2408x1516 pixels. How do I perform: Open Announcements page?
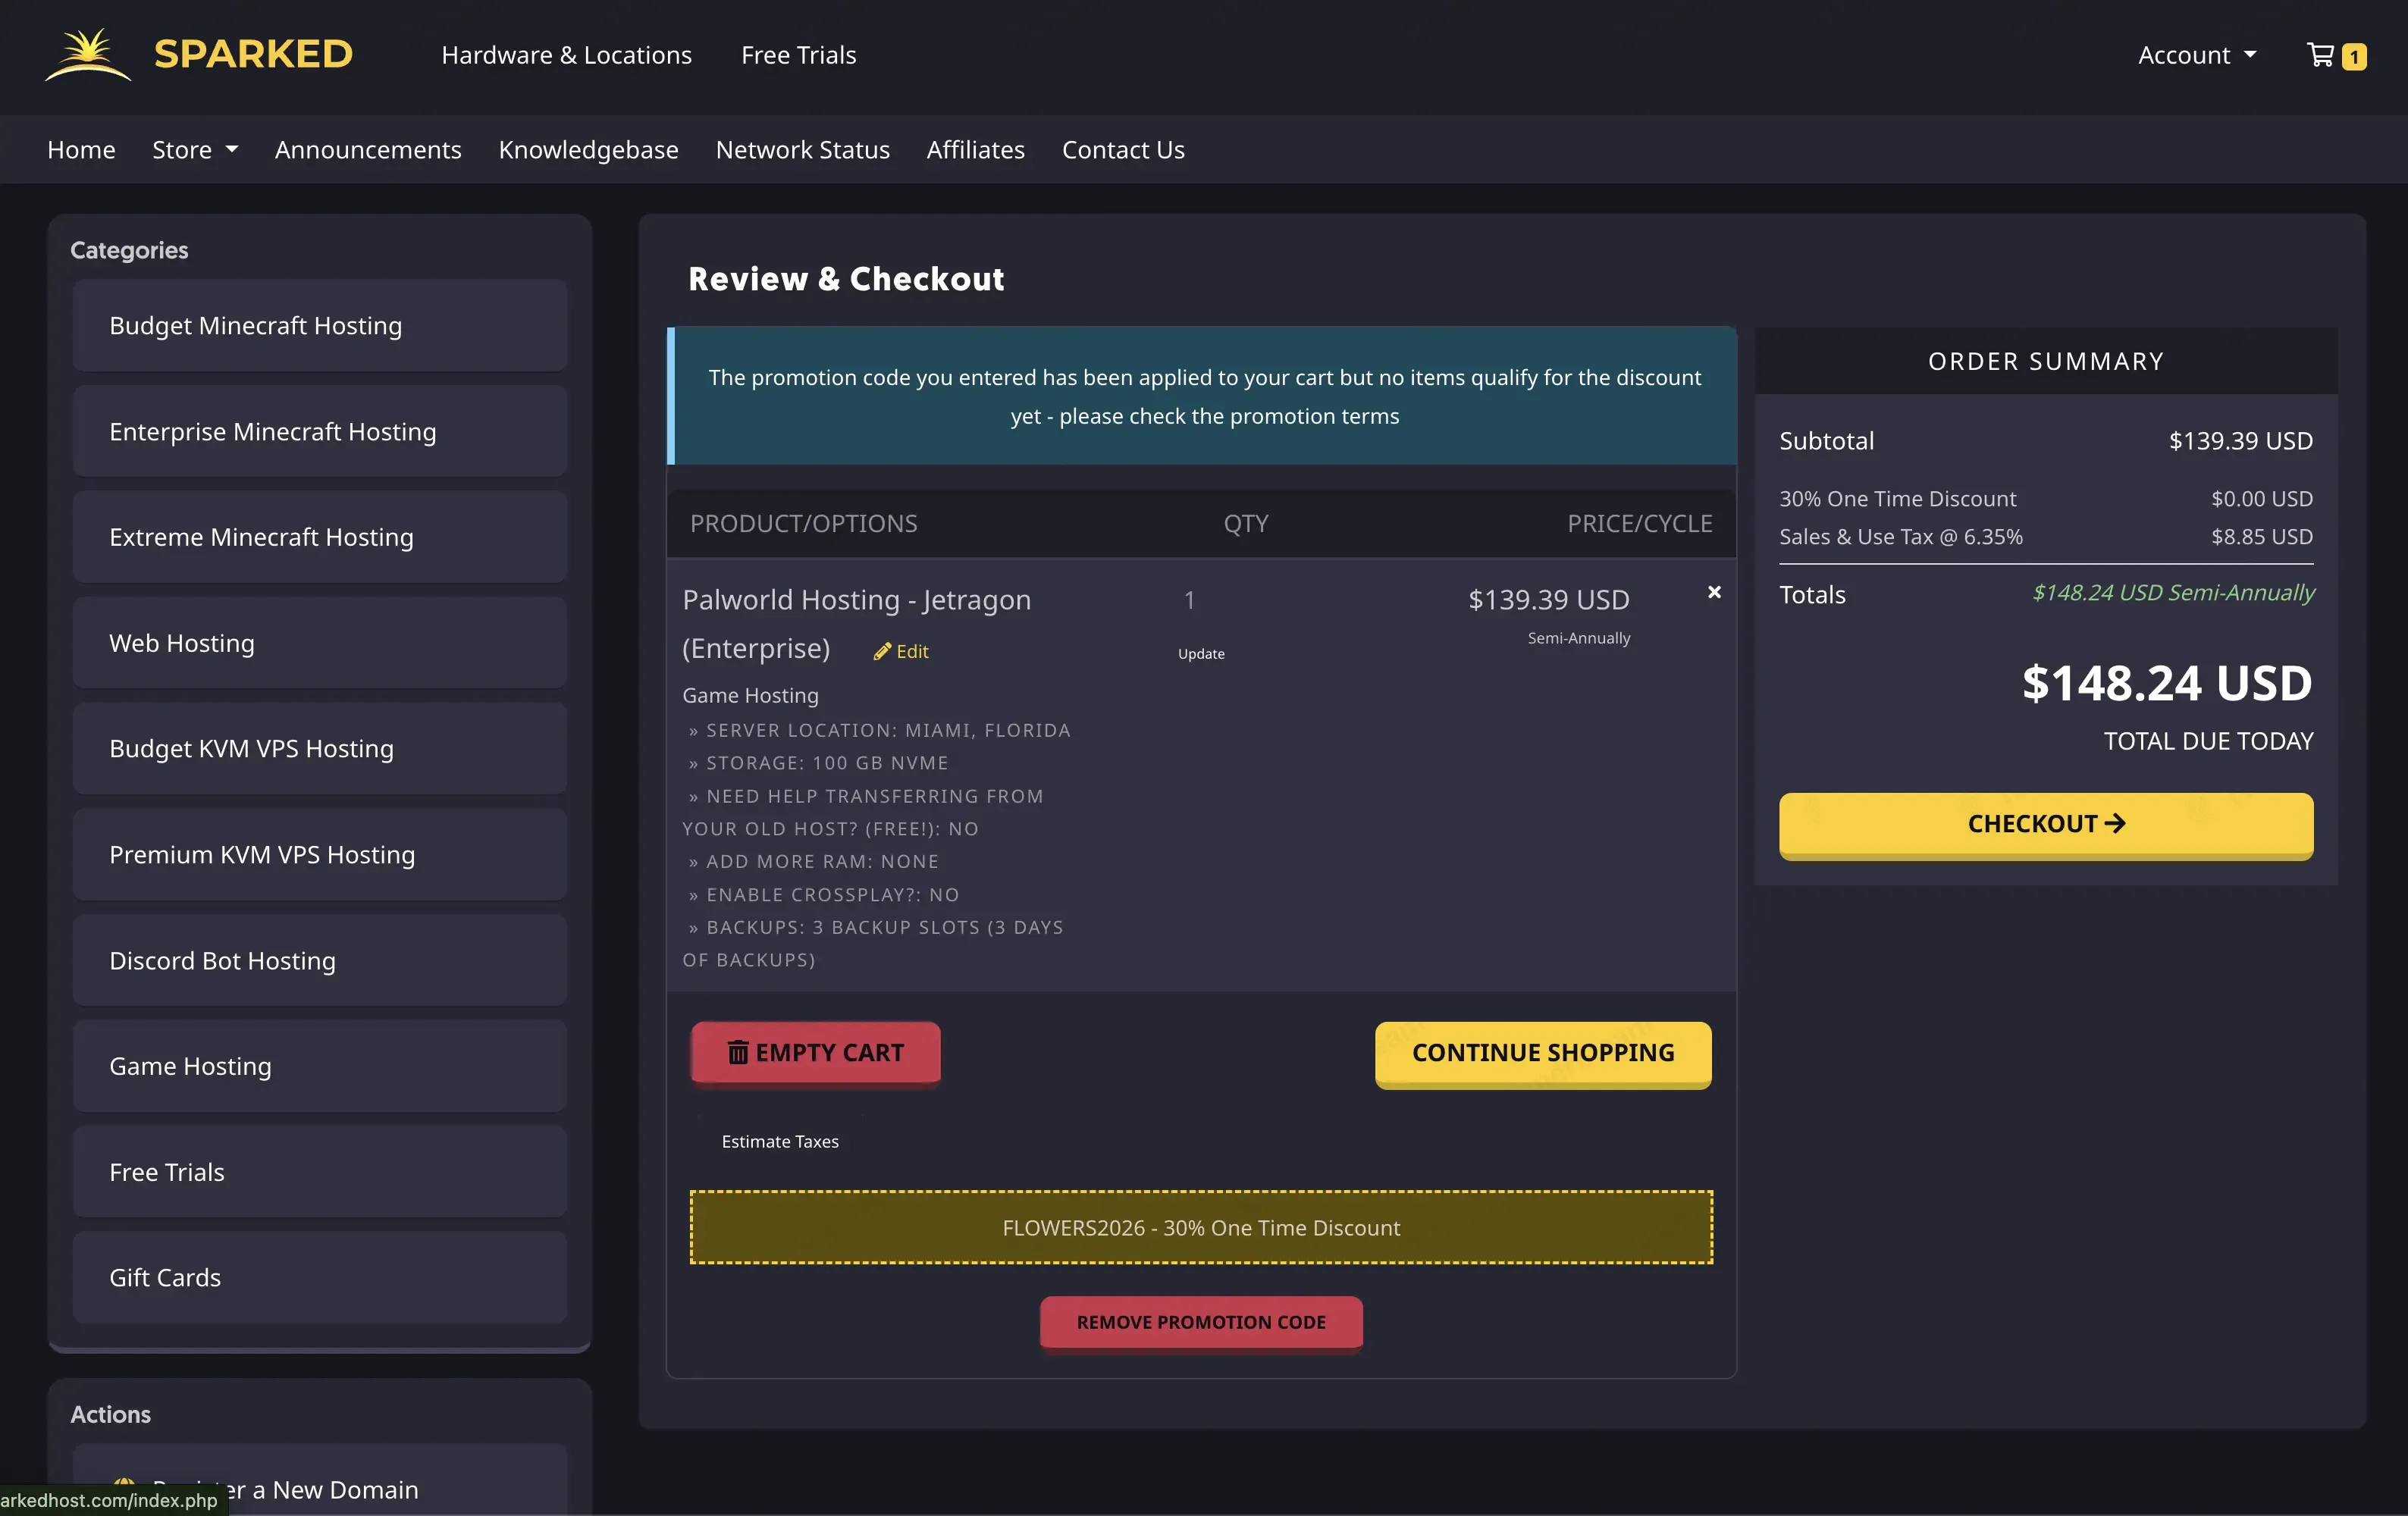[x=368, y=149]
